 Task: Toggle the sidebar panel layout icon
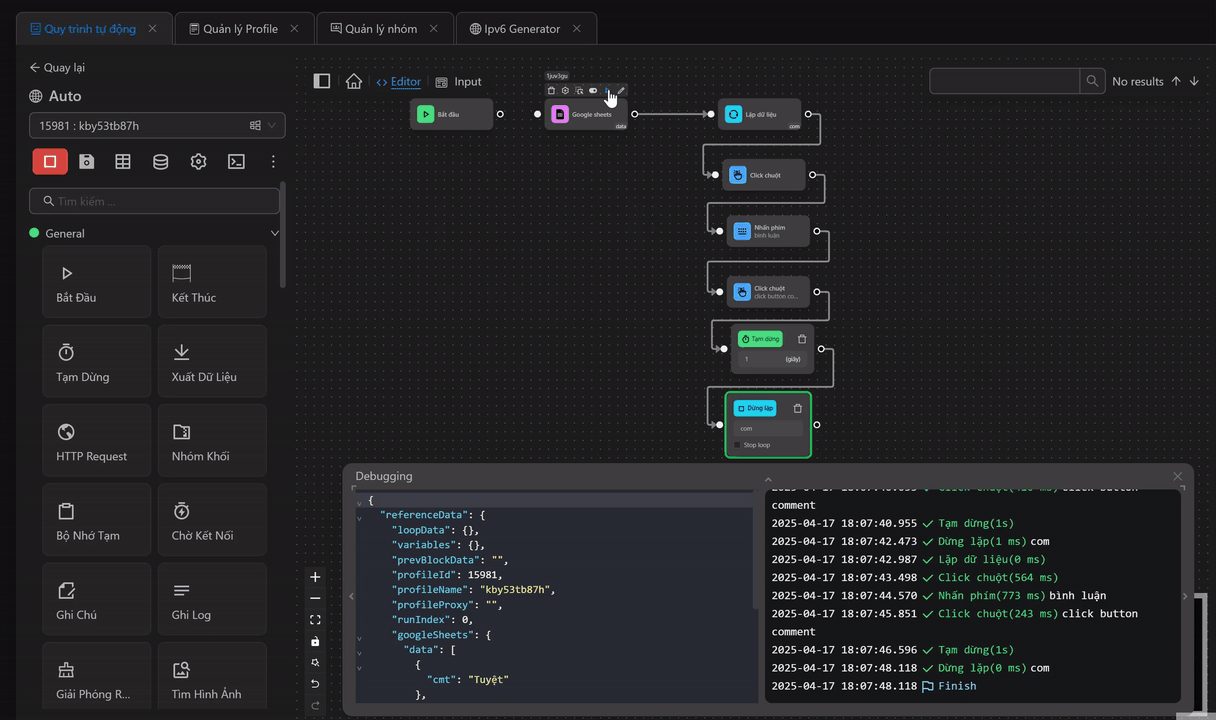point(322,82)
